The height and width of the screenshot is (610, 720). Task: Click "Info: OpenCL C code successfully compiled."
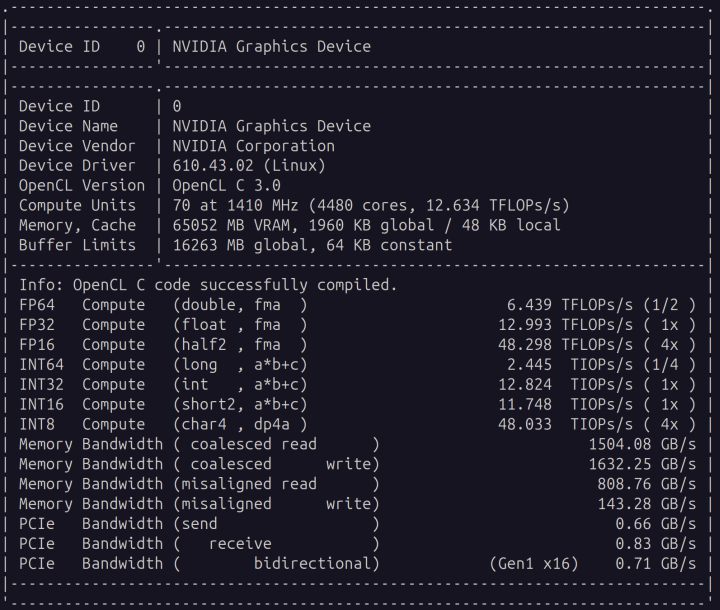coord(208,285)
